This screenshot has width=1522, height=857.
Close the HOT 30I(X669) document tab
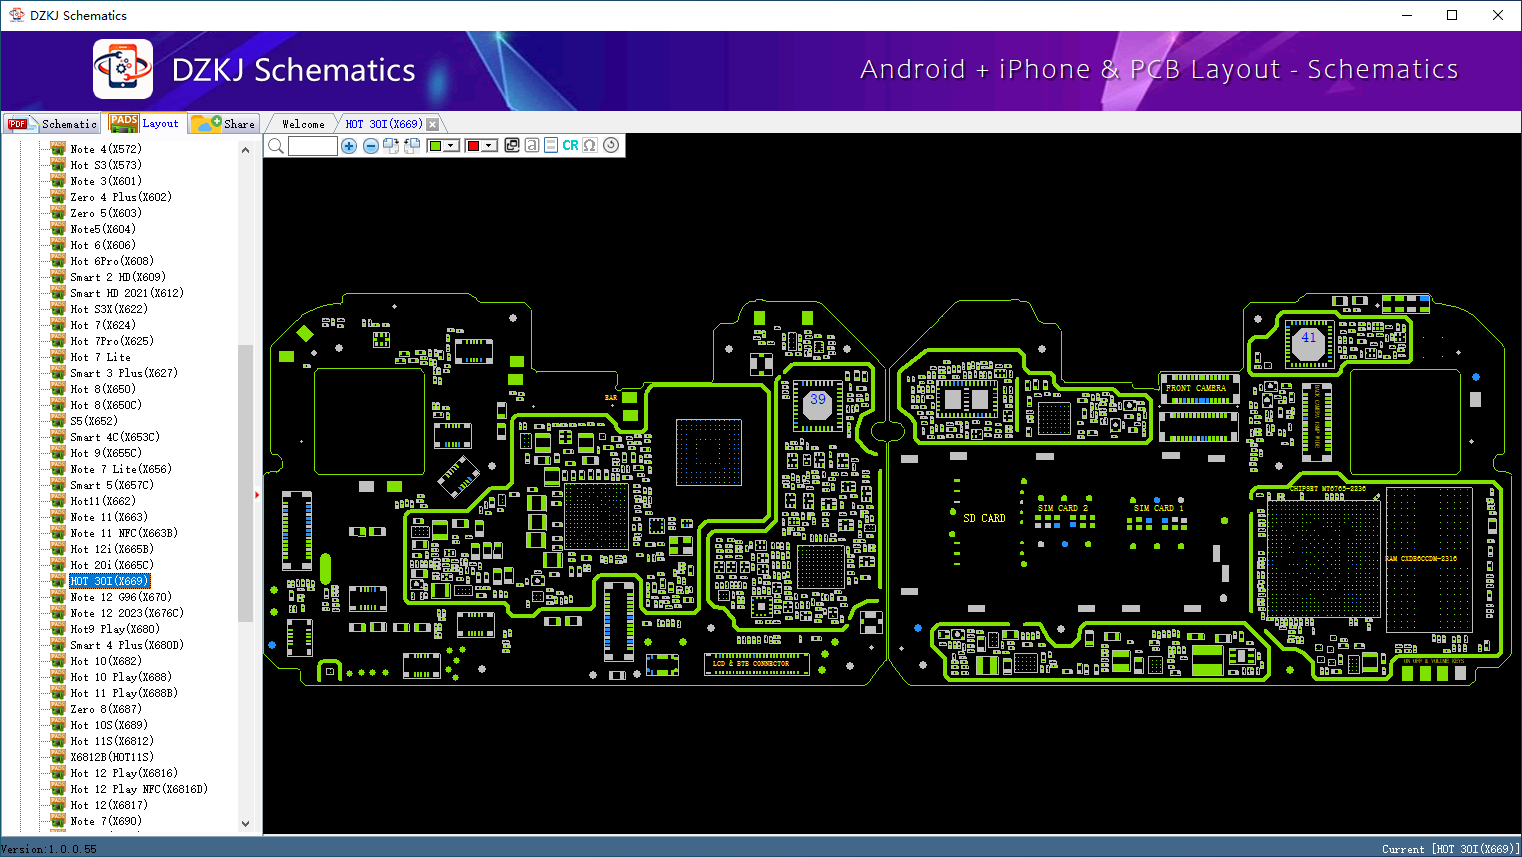click(432, 124)
